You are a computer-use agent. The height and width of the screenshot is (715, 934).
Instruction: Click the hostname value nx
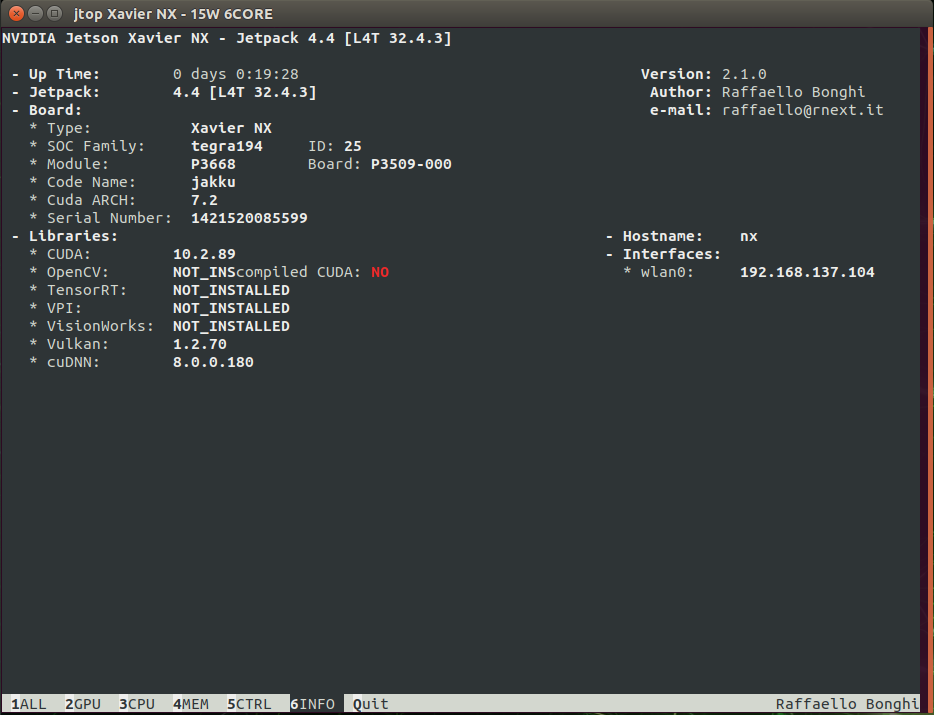click(x=749, y=237)
